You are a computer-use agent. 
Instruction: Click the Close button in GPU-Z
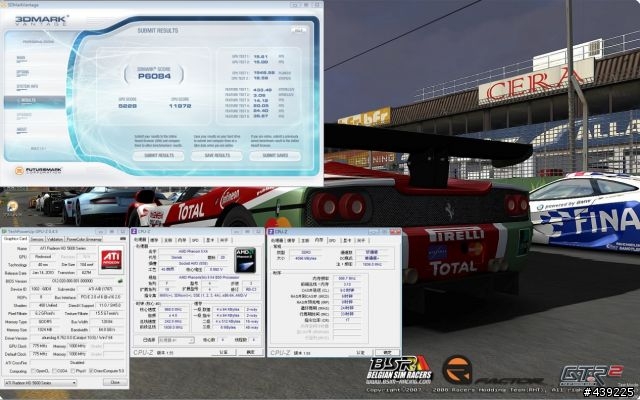(115, 382)
